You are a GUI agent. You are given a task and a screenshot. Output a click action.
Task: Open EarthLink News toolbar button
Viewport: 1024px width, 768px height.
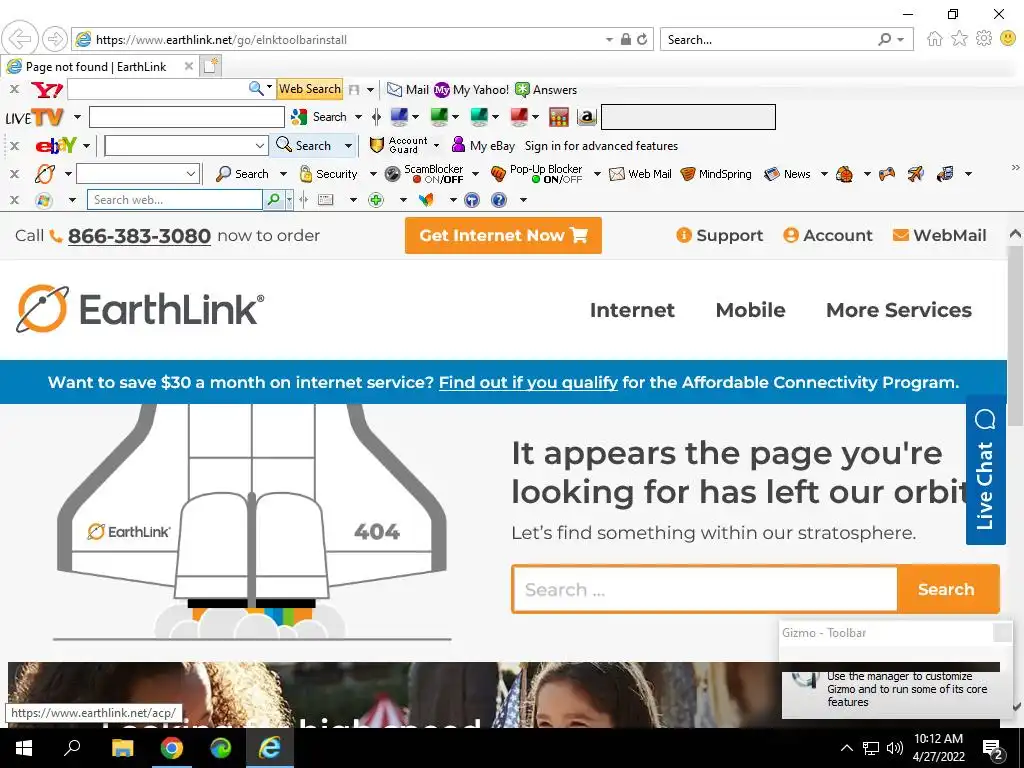point(787,174)
